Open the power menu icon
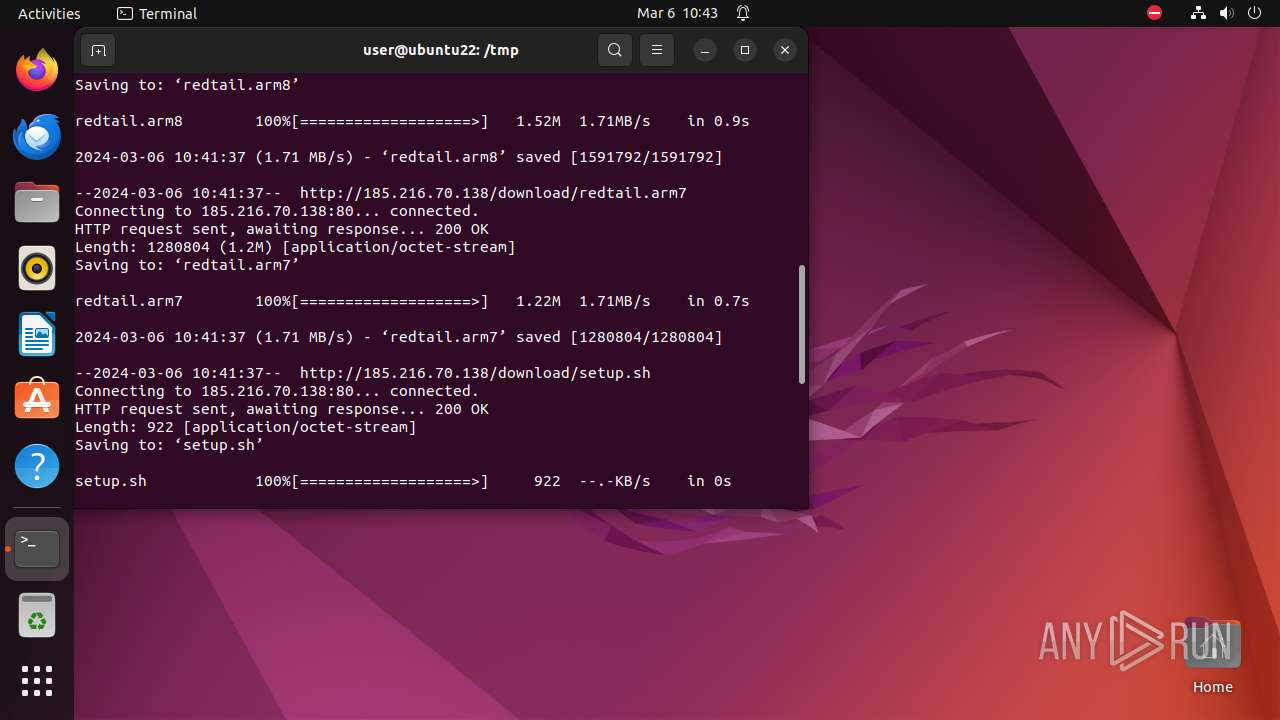Screen dimensions: 1280x720 (1255, 13)
